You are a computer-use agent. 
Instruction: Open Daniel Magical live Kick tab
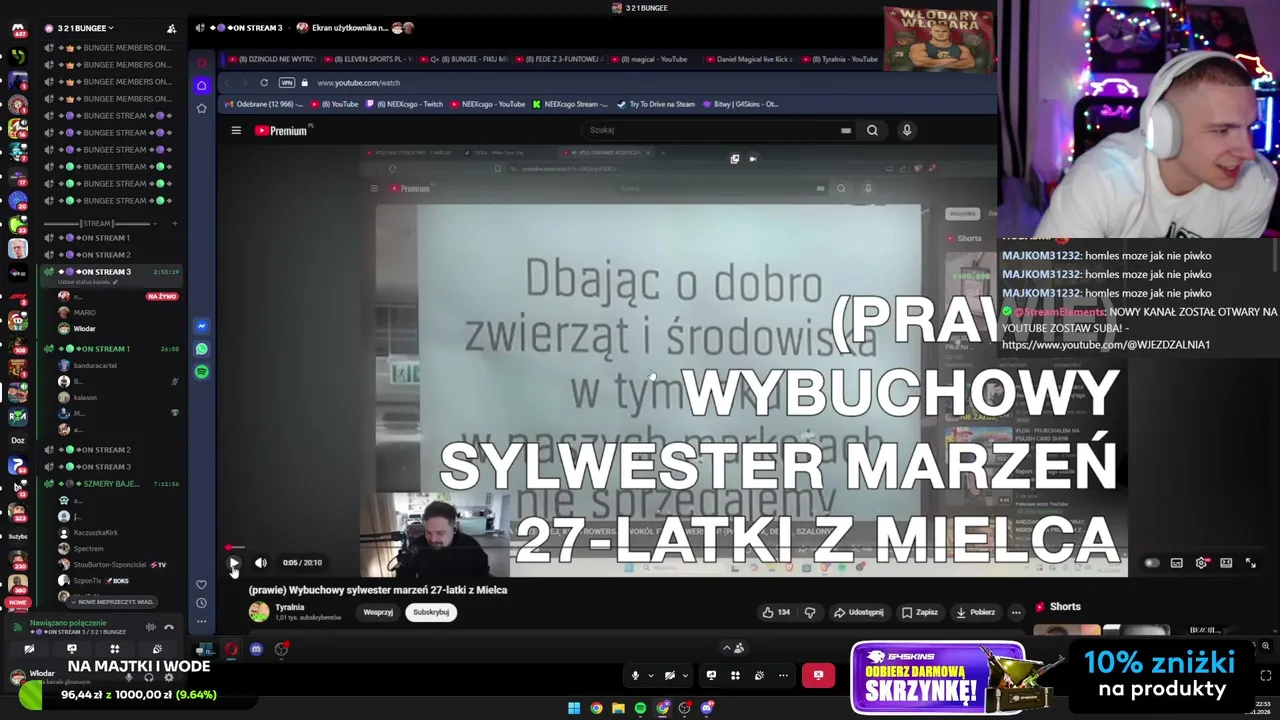750,59
